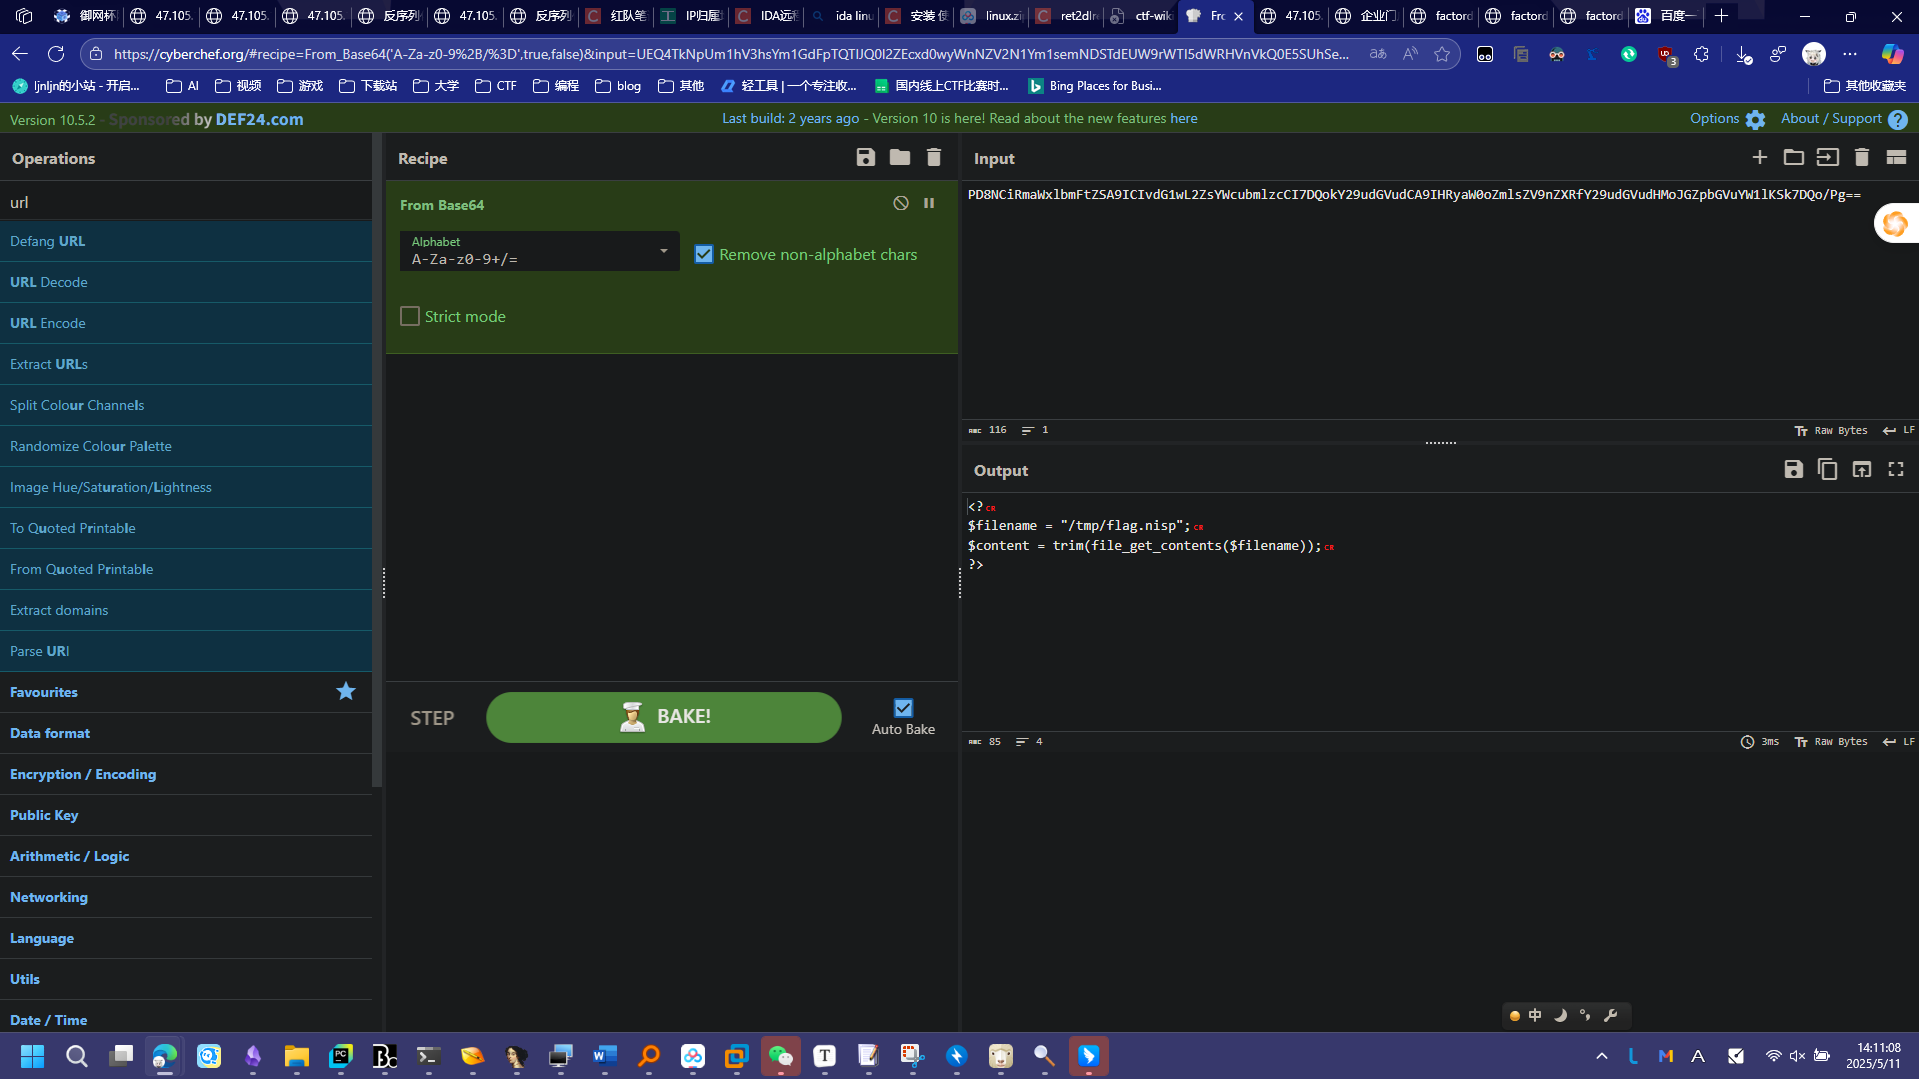Screen dimensions: 1919x1079
Task: Select Split Colour Channels operation
Action: point(186,405)
